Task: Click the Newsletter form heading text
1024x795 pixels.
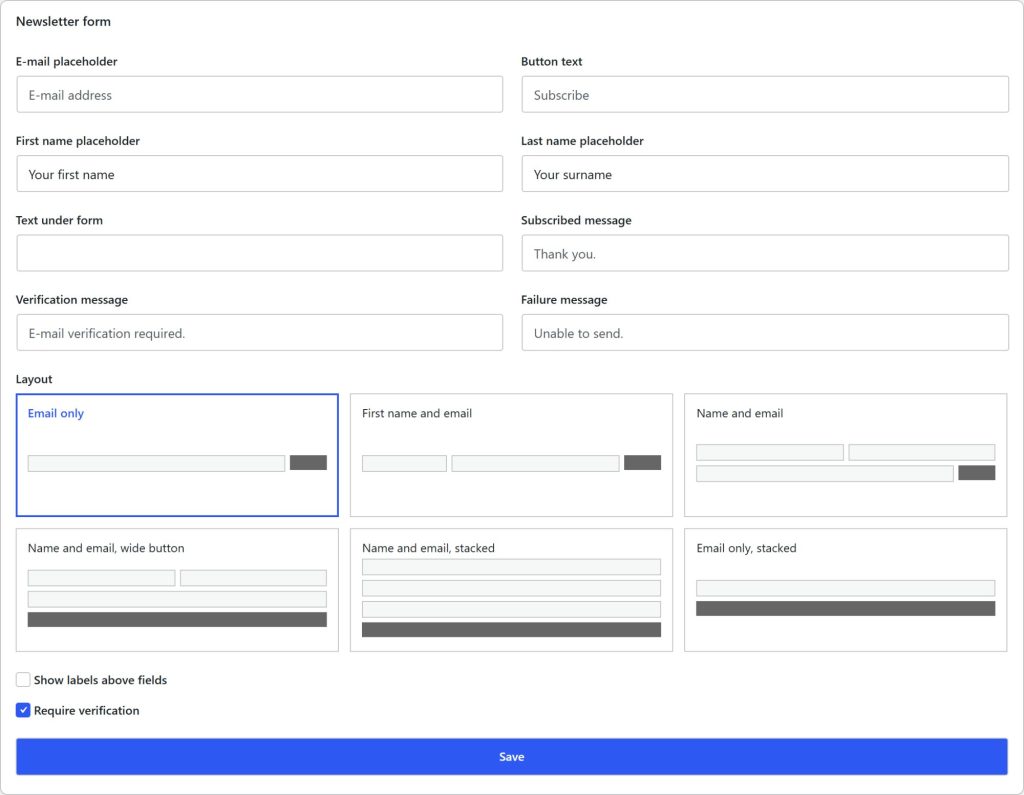Action: (x=63, y=22)
